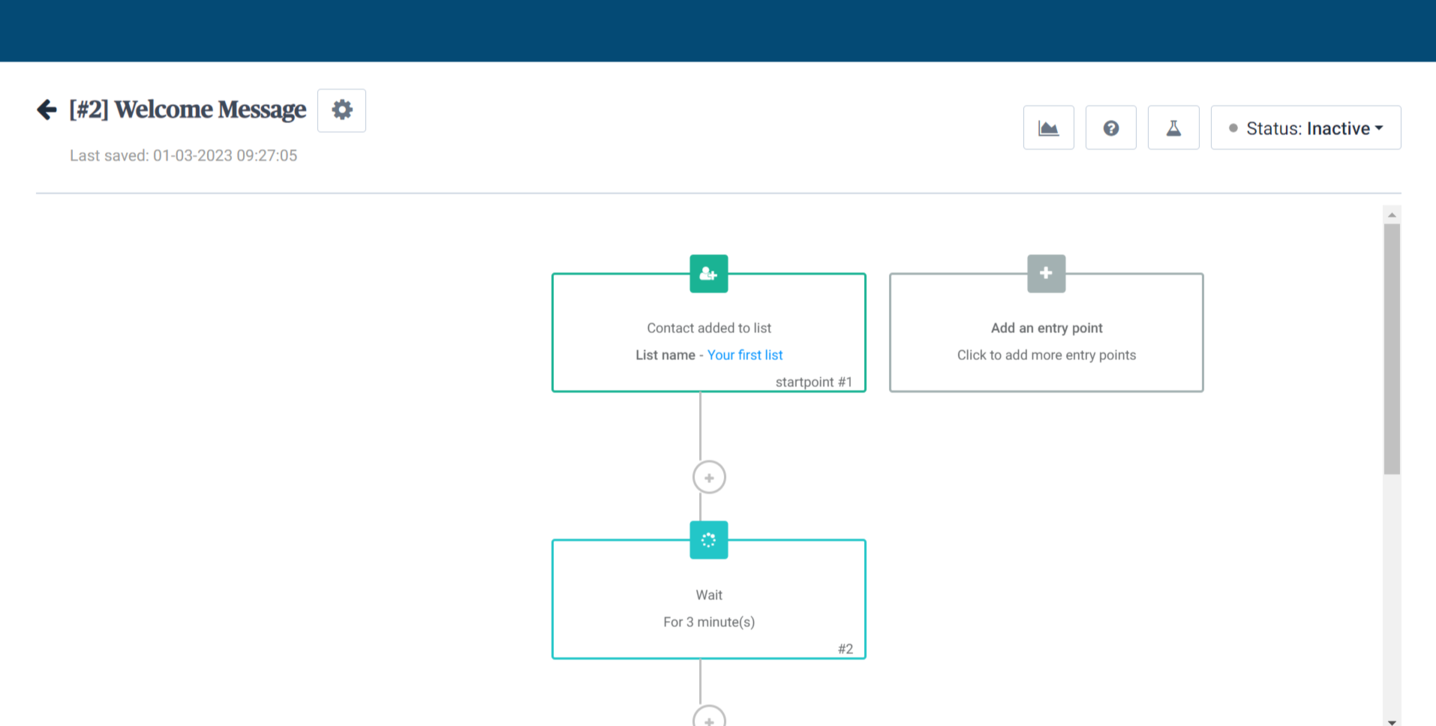Select the 'For 3 minute(s)' Wait step text
The height and width of the screenshot is (726, 1436).
708,622
